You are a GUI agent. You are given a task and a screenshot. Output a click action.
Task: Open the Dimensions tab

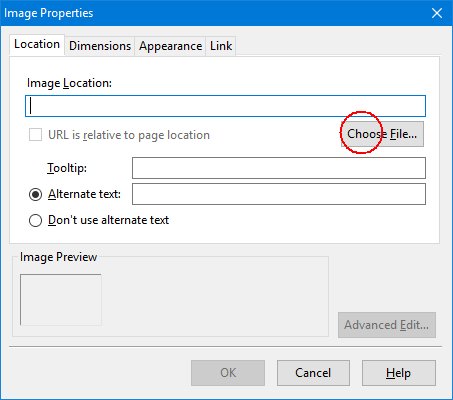point(100,46)
